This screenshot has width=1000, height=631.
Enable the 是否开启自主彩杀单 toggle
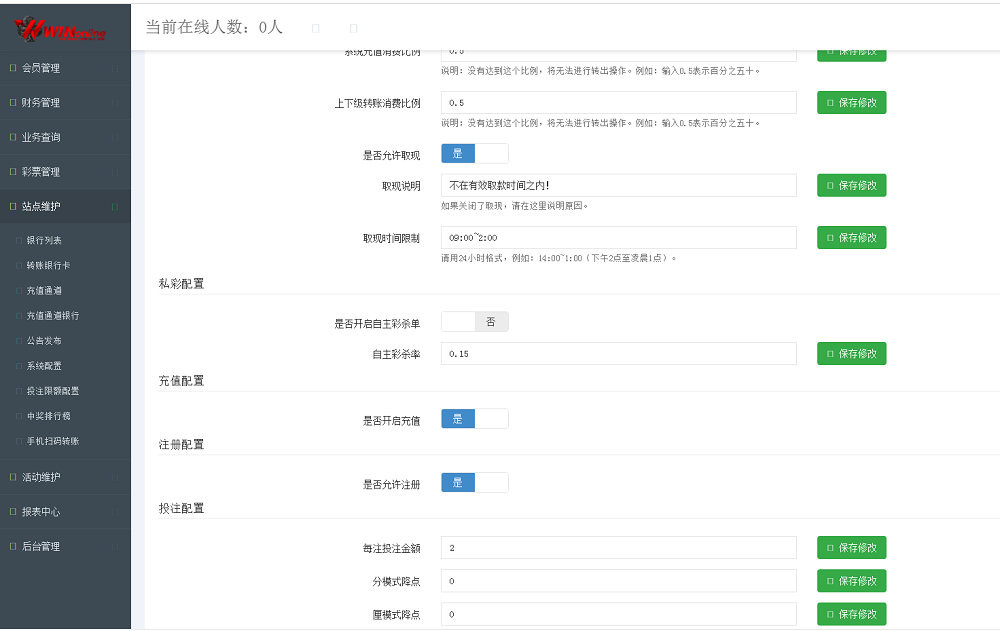(x=460, y=321)
